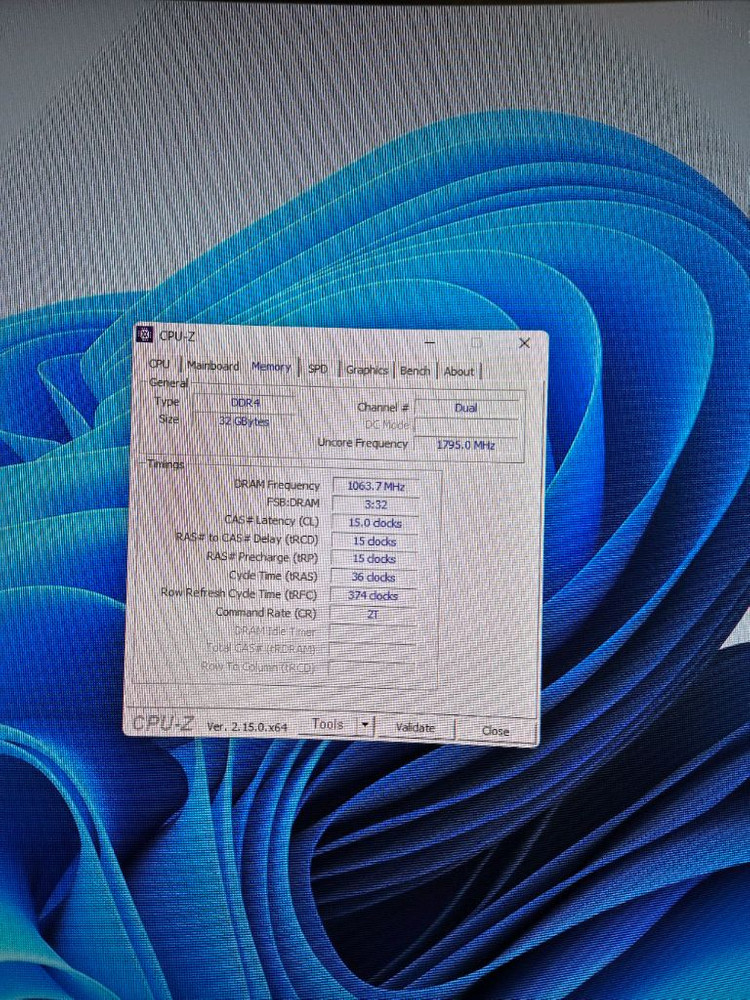This screenshot has height=1000, width=750.
Task: Open the SPD tab
Action: click(x=318, y=369)
